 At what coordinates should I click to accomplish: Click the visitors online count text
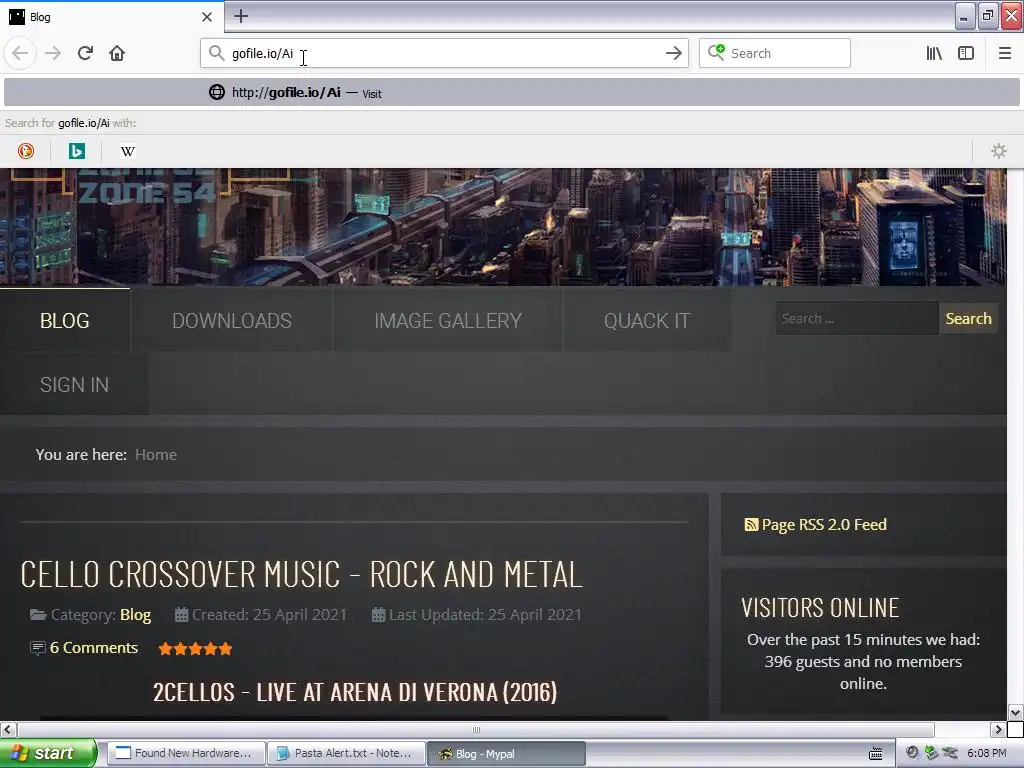[863, 662]
